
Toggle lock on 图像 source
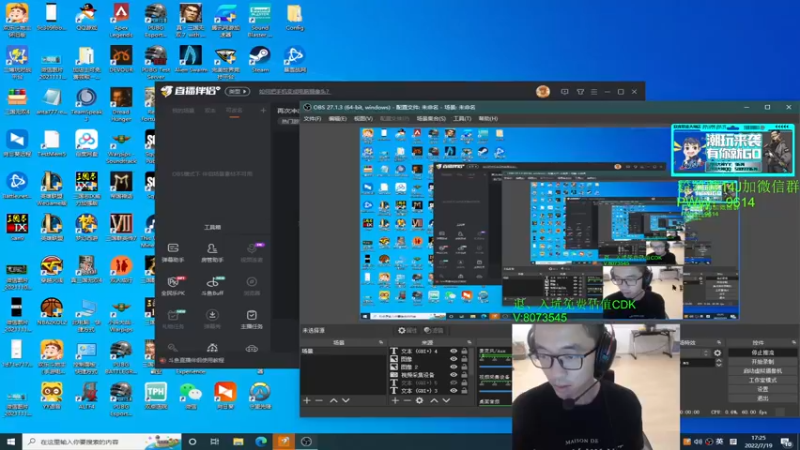click(464, 359)
